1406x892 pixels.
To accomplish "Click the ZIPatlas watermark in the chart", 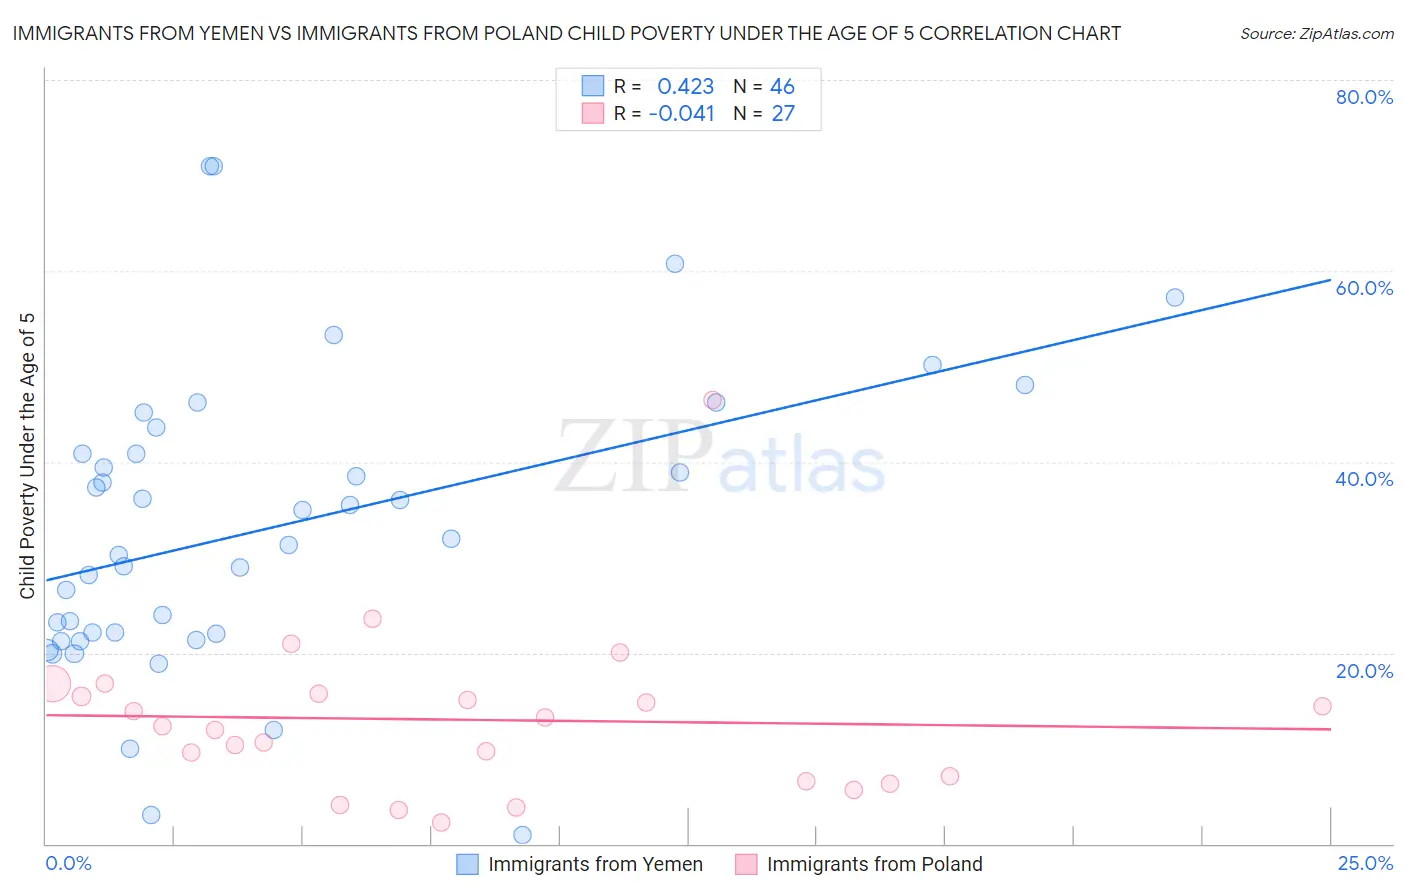I will pos(720,460).
